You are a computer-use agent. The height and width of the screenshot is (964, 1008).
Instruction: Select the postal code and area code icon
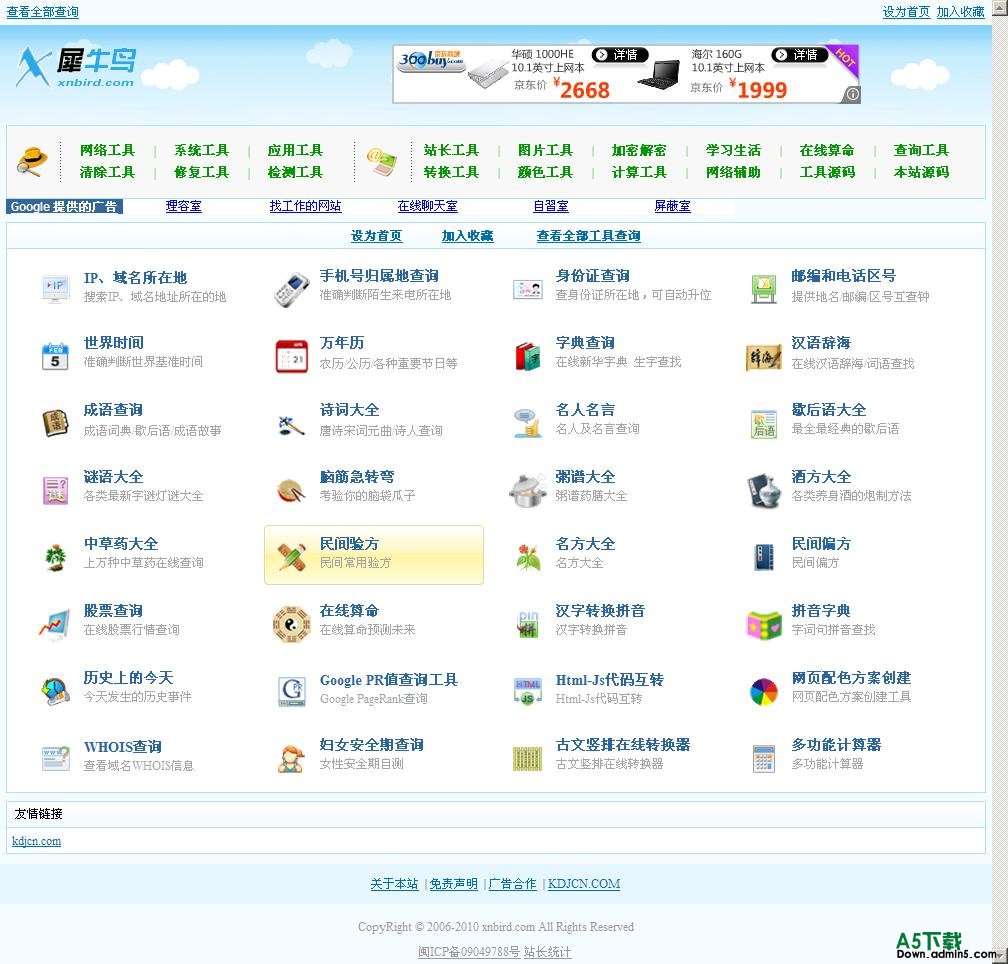(x=764, y=289)
